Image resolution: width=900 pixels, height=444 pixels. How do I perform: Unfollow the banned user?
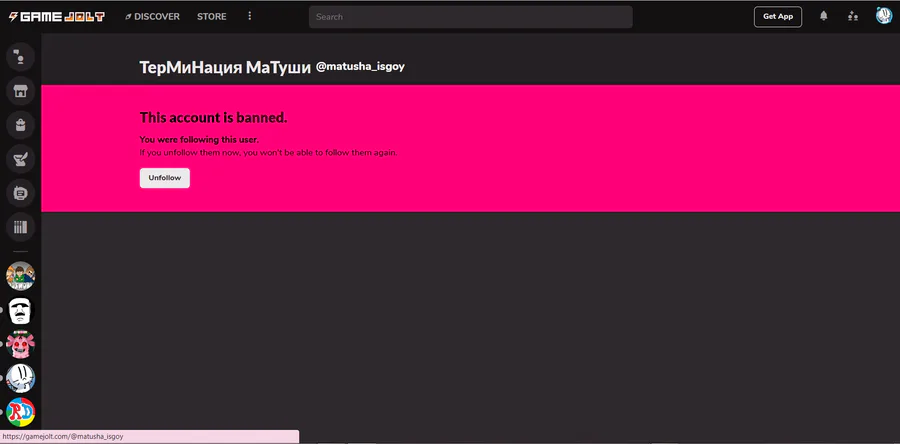pyautogui.click(x=165, y=178)
